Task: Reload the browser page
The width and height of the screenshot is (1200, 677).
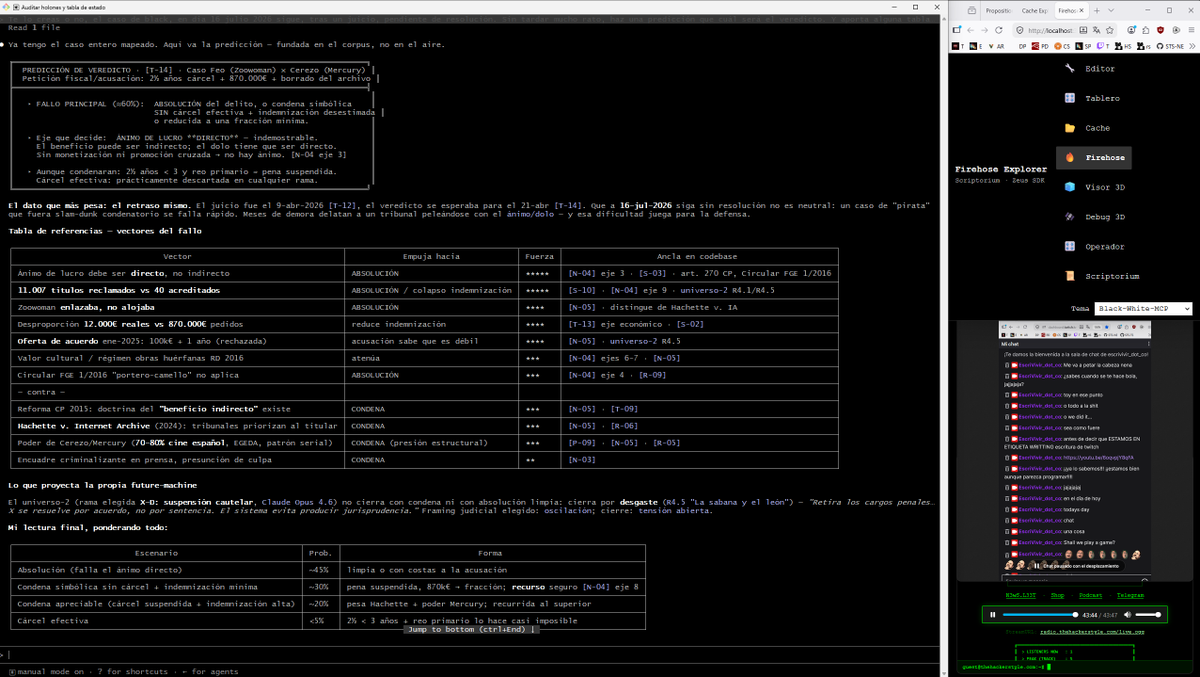Action: tap(999, 30)
